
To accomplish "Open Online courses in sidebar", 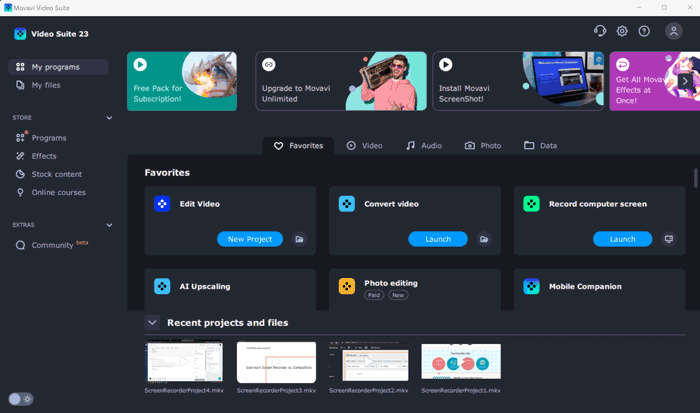I will (x=58, y=192).
